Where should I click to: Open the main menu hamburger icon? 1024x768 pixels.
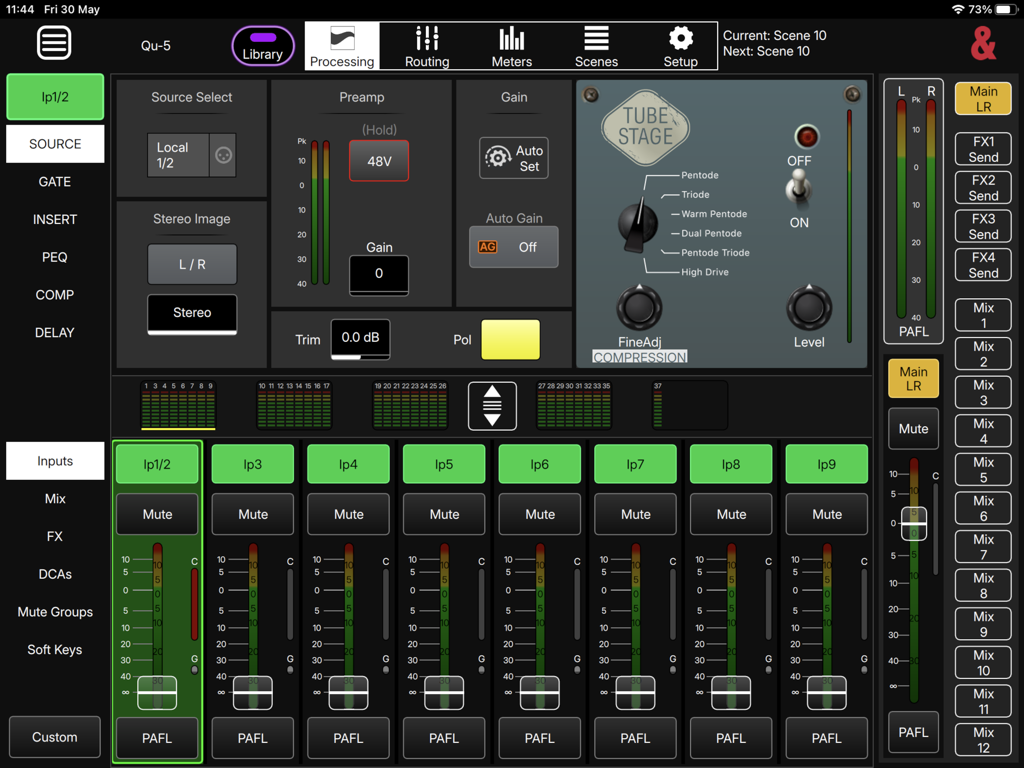click(x=54, y=42)
